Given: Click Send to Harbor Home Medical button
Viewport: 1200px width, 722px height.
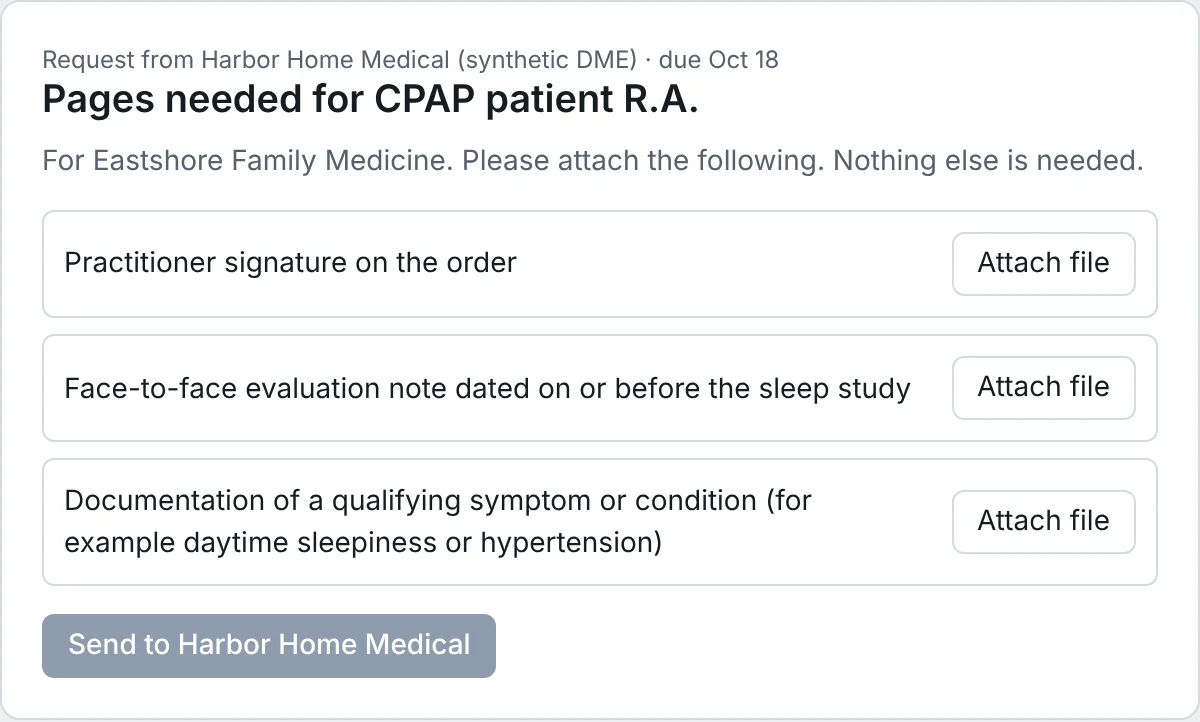Looking at the screenshot, I should point(269,646).
